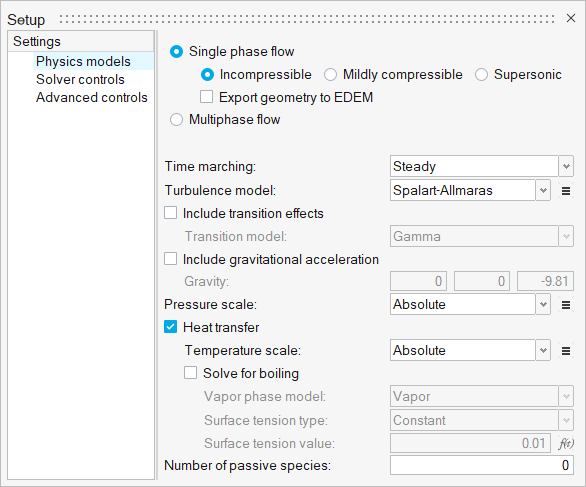
Task: Open the Temperature scale dropdown
Action: [x=470, y=350]
